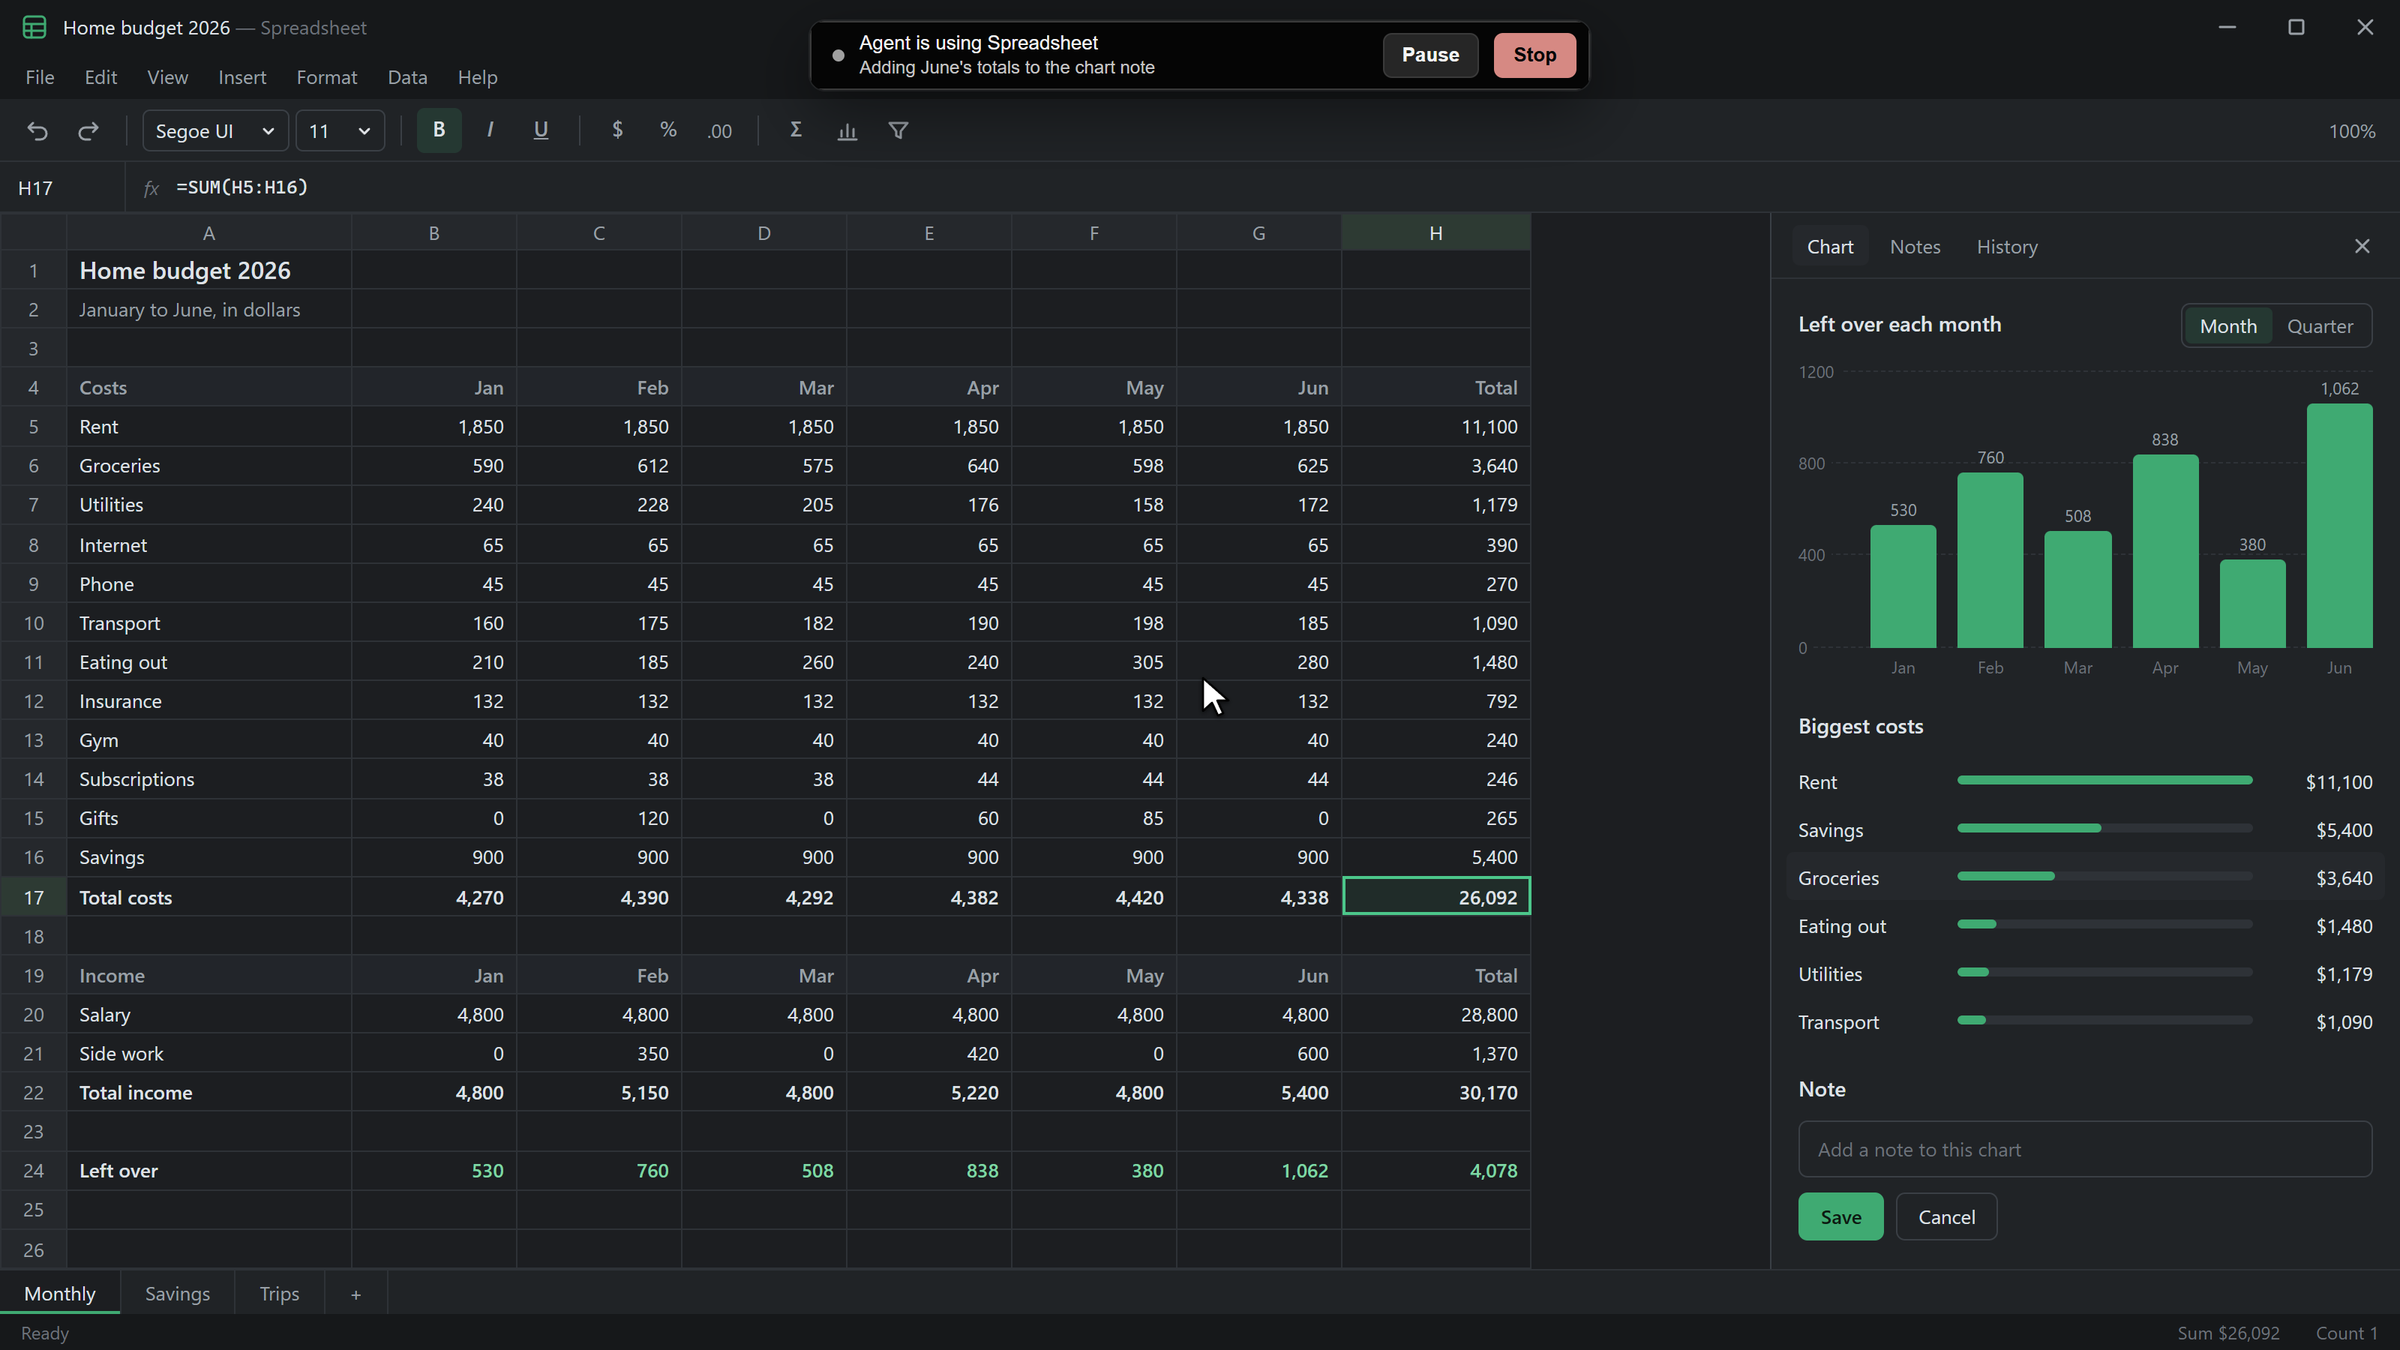Image resolution: width=2400 pixels, height=1350 pixels.
Task: Select the Left over total cell 4,078
Action: [1435, 1170]
